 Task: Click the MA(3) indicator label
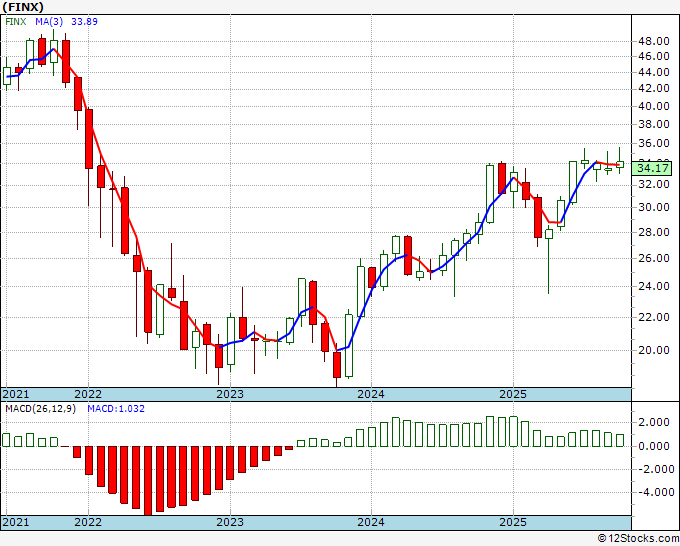point(49,22)
